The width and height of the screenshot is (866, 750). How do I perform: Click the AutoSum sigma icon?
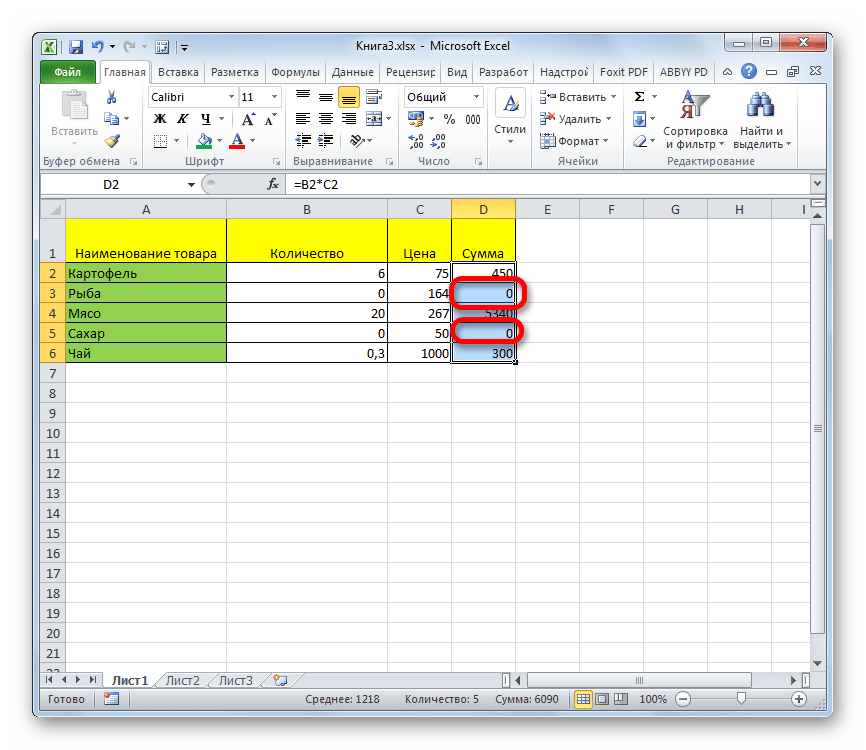(x=639, y=97)
